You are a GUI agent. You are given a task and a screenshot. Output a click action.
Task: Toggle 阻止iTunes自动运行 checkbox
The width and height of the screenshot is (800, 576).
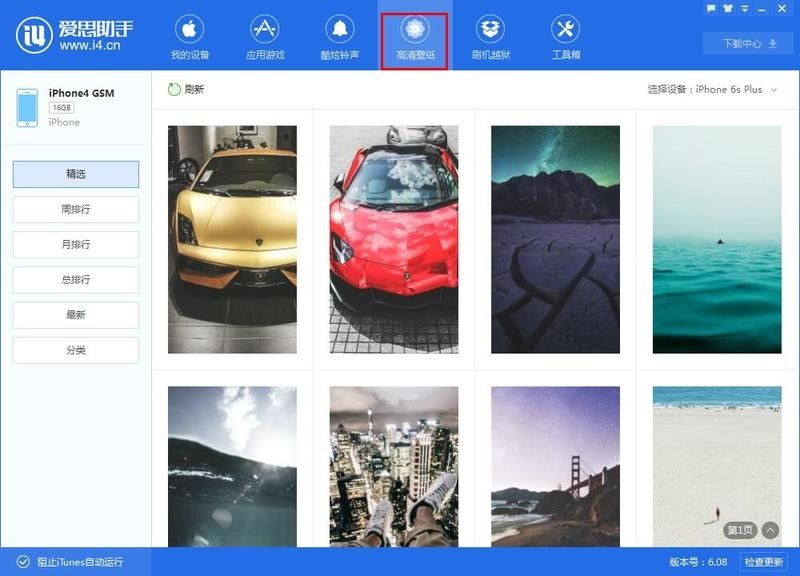pyautogui.click(x=23, y=562)
